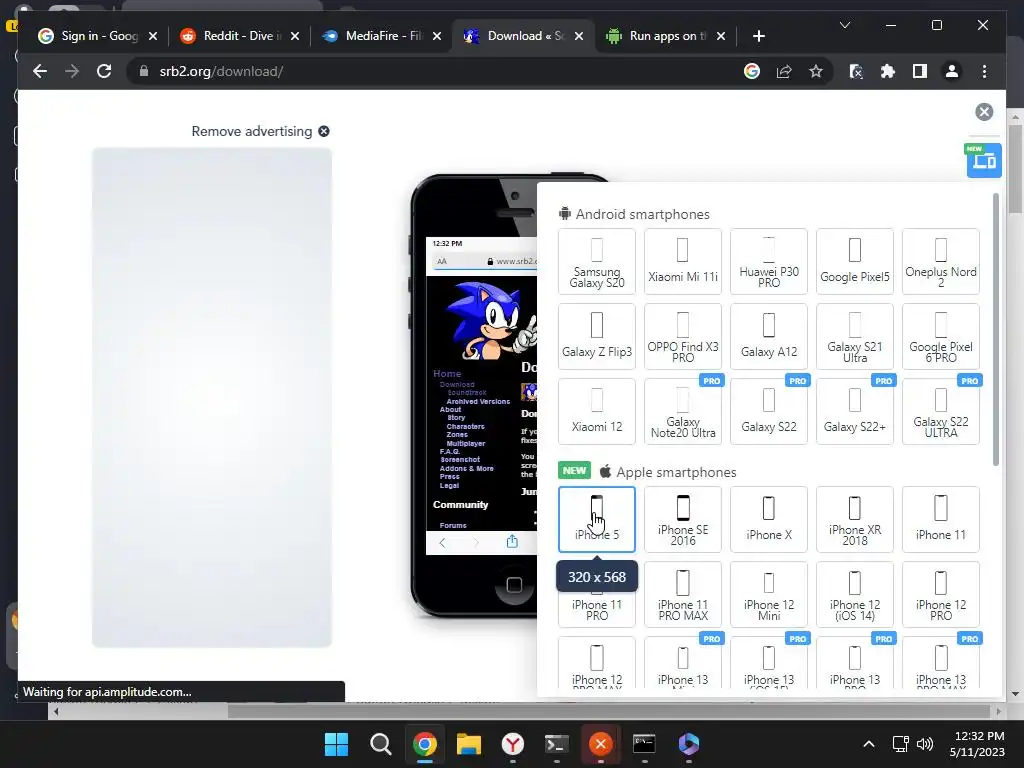Pick the Galaxy A12 device
This screenshot has width=1024, height=768.
pos(769,337)
